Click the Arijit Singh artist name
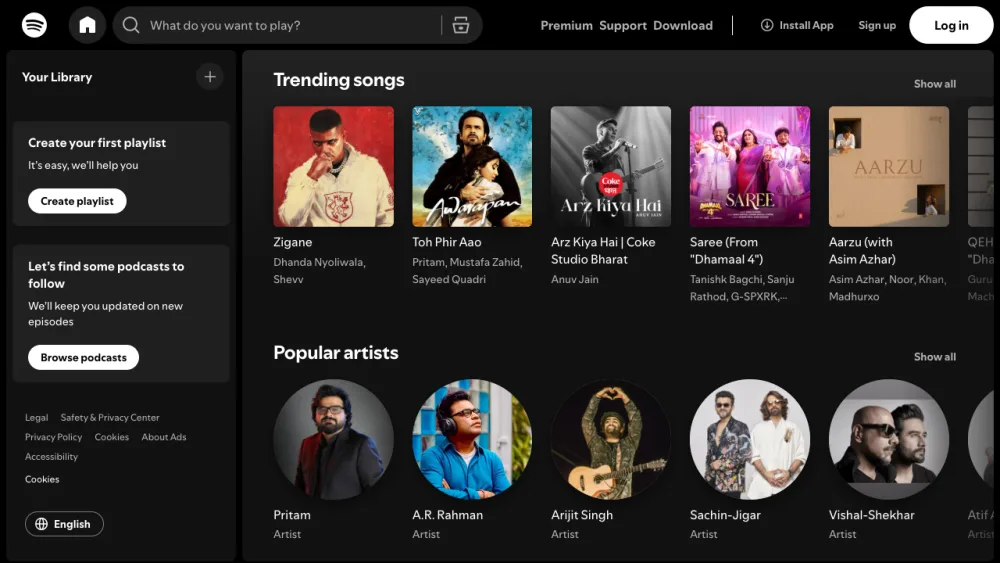1000x563 pixels. pyautogui.click(x=582, y=515)
